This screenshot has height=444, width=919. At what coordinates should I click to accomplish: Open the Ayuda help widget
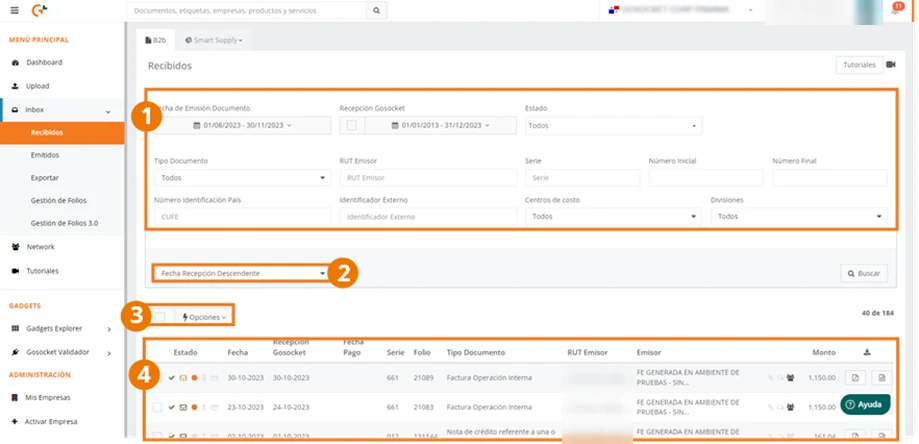(x=865, y=405)
